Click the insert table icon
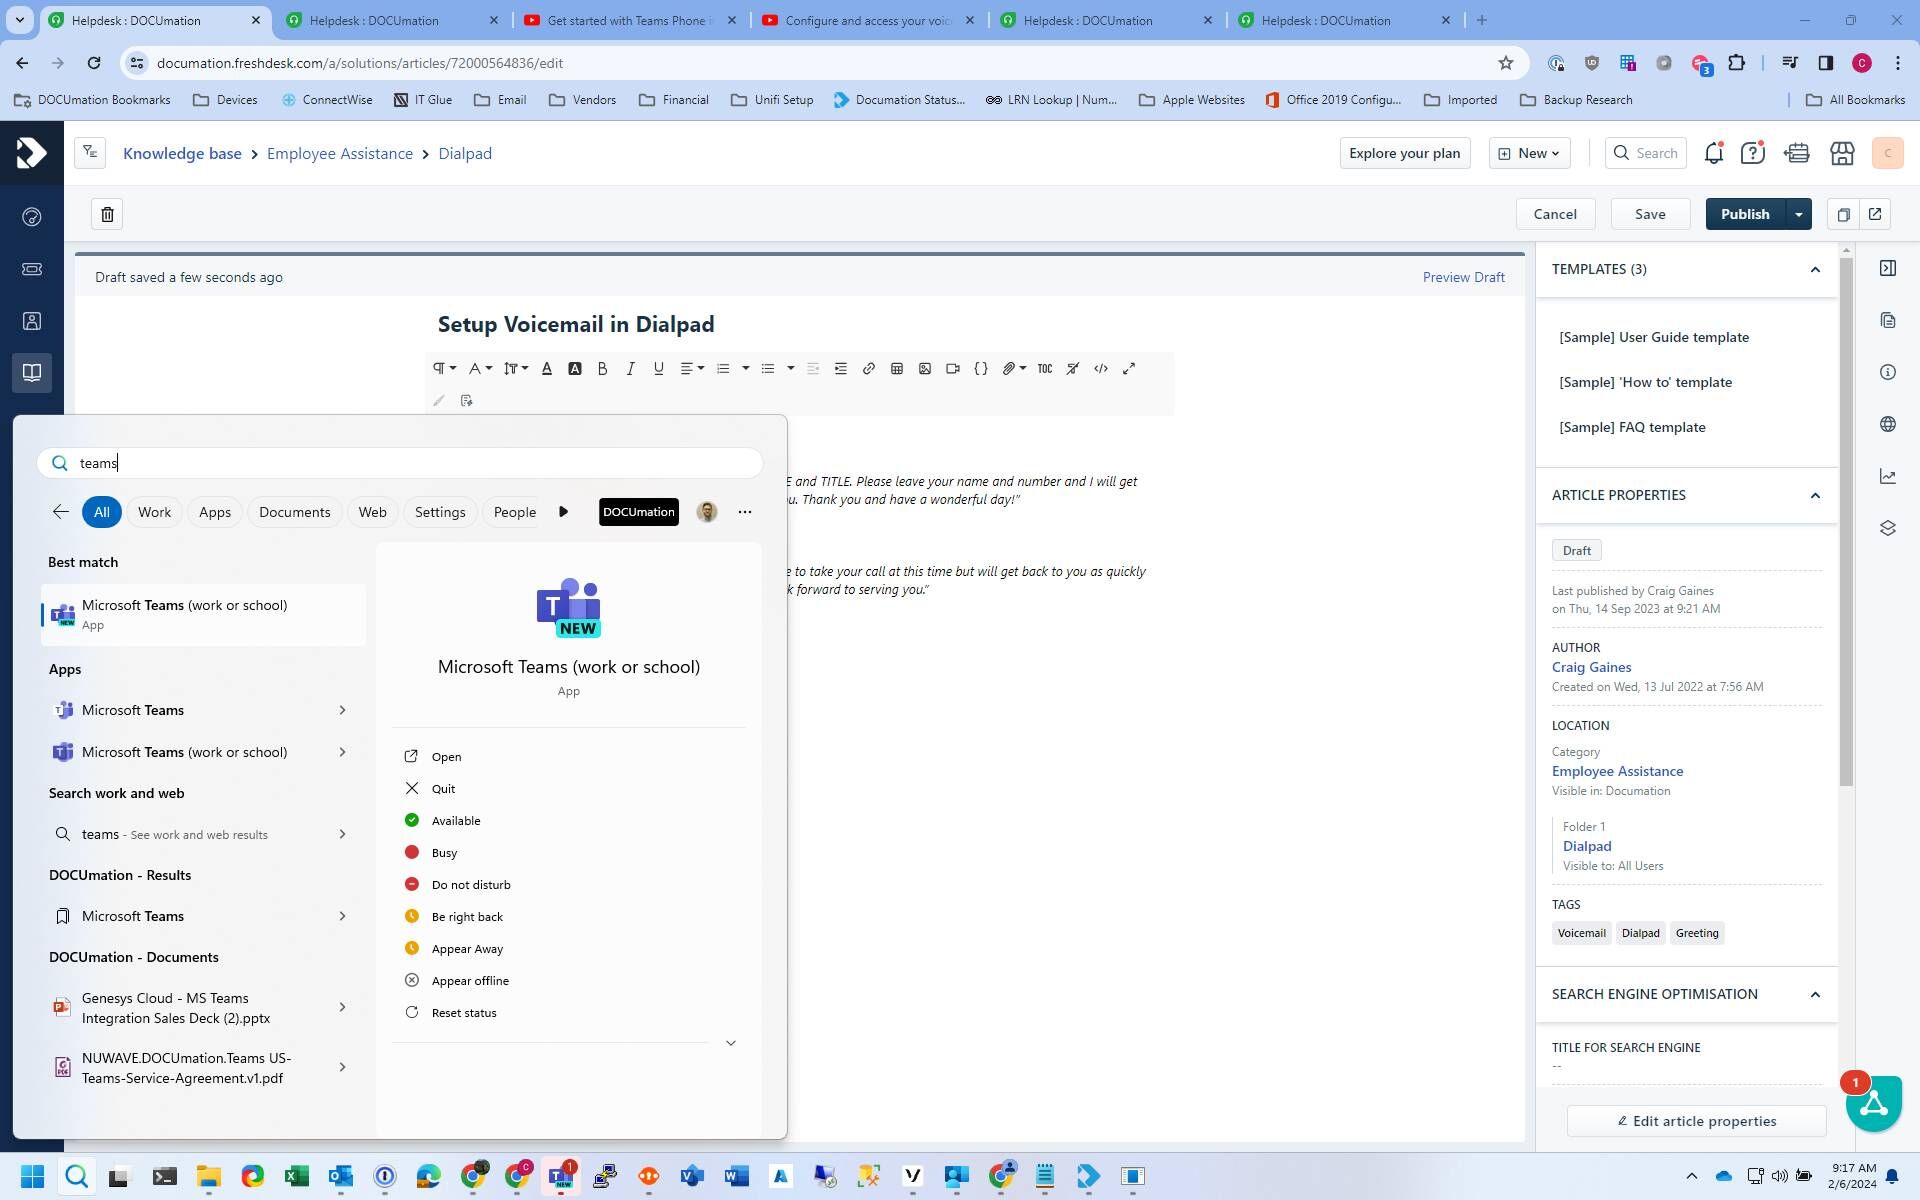This screenshot has width=1920, height=1200. [x=897, y=369]
